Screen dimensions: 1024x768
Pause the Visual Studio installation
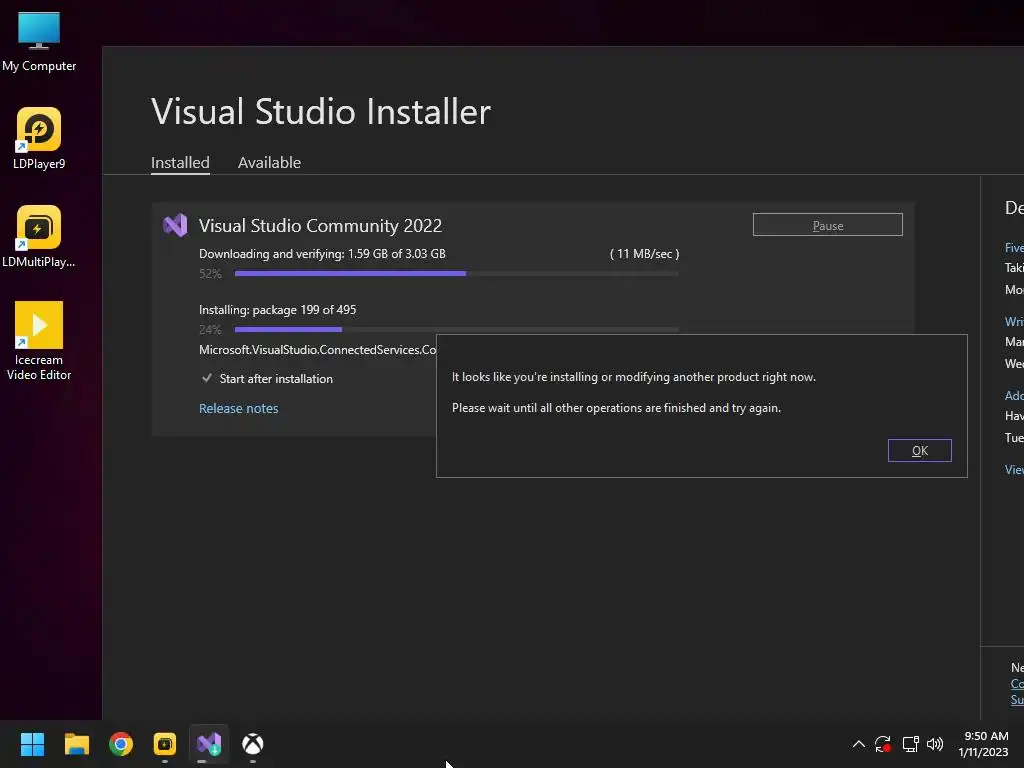pos(827,225)
